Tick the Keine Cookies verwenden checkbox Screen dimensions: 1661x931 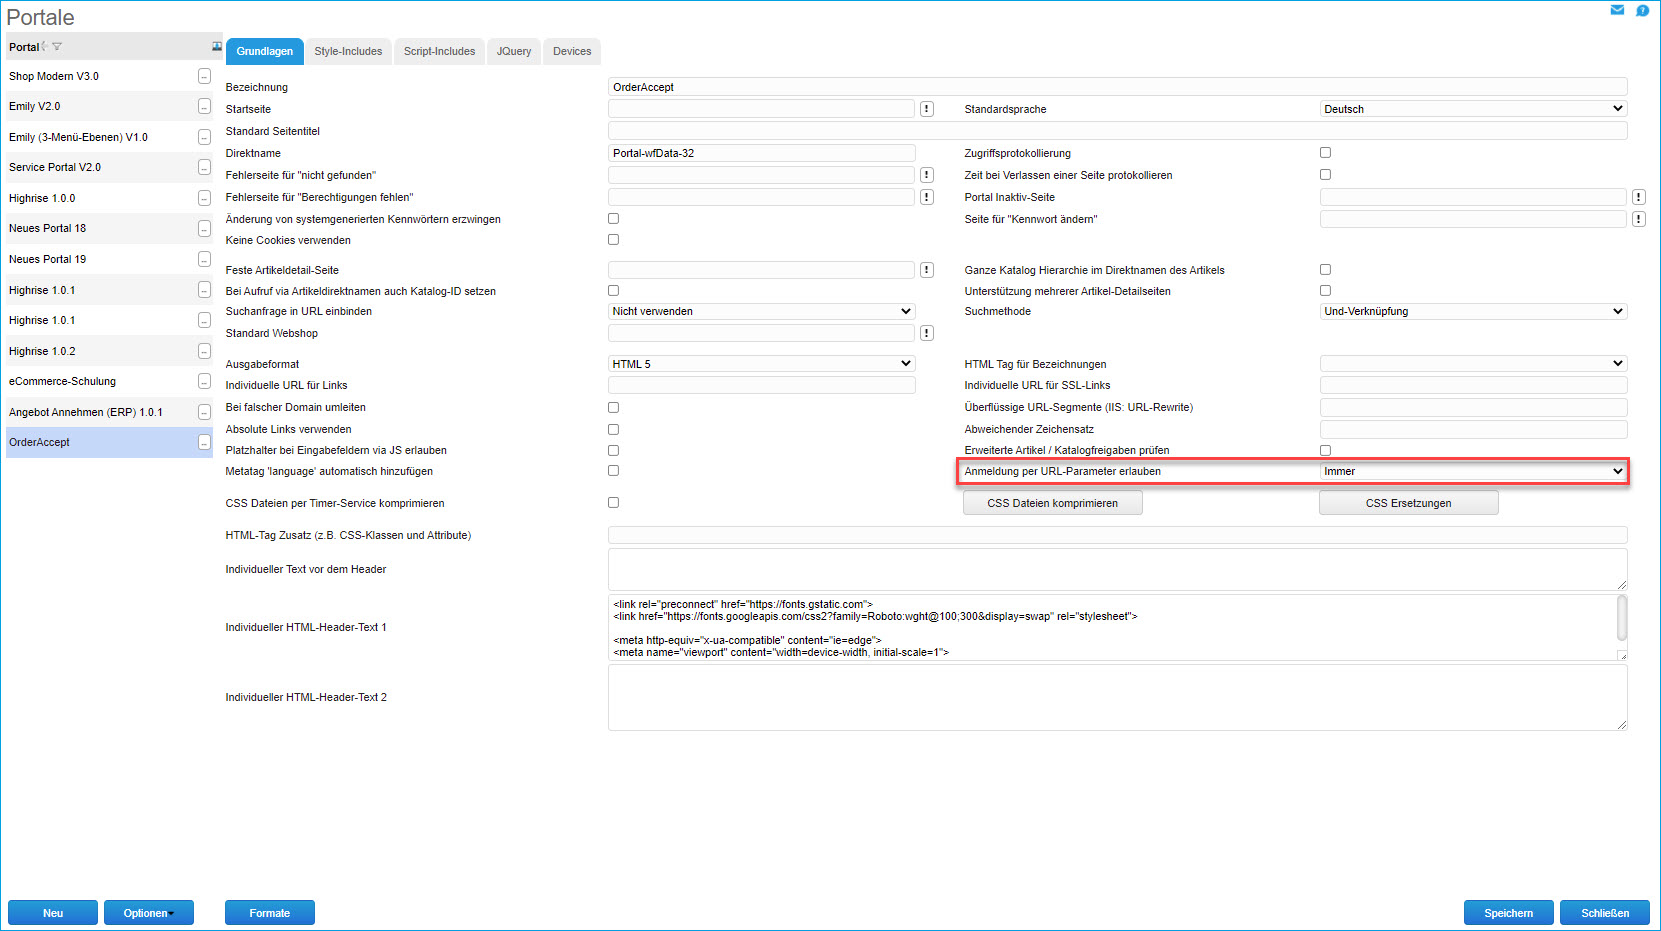coord(613,240)
